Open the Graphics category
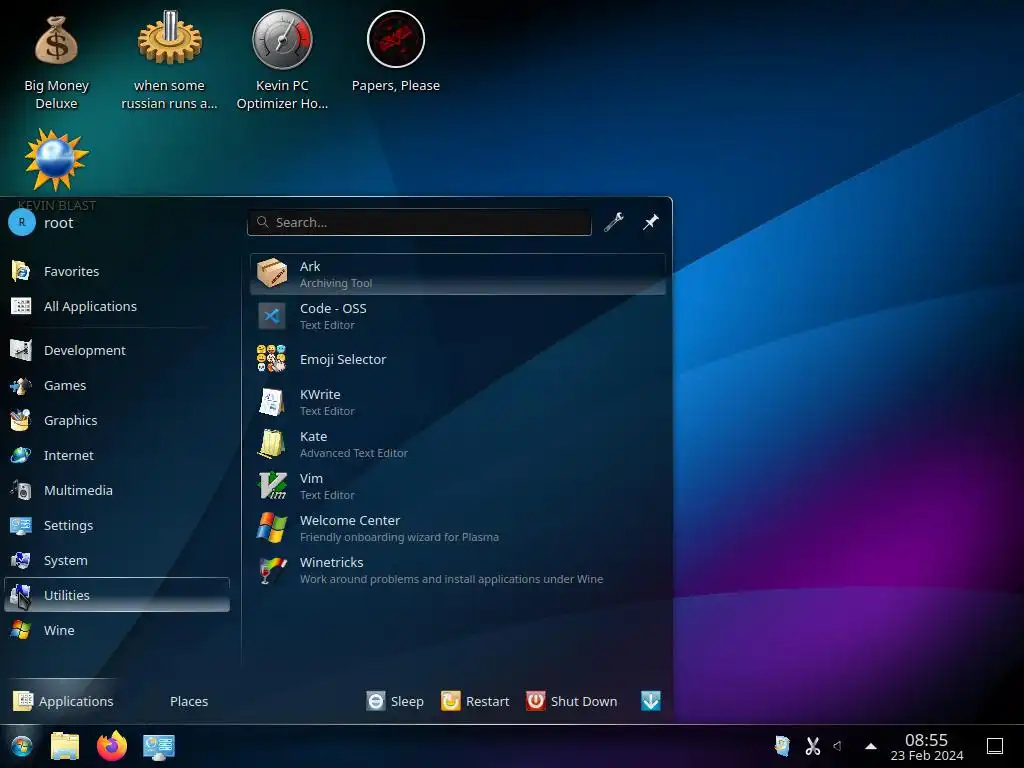 click(x=118, y=421)
